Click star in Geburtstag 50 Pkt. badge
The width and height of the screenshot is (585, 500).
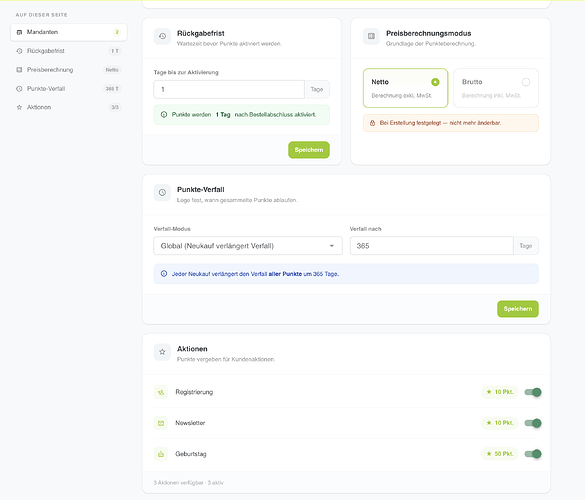coord(489,454)
